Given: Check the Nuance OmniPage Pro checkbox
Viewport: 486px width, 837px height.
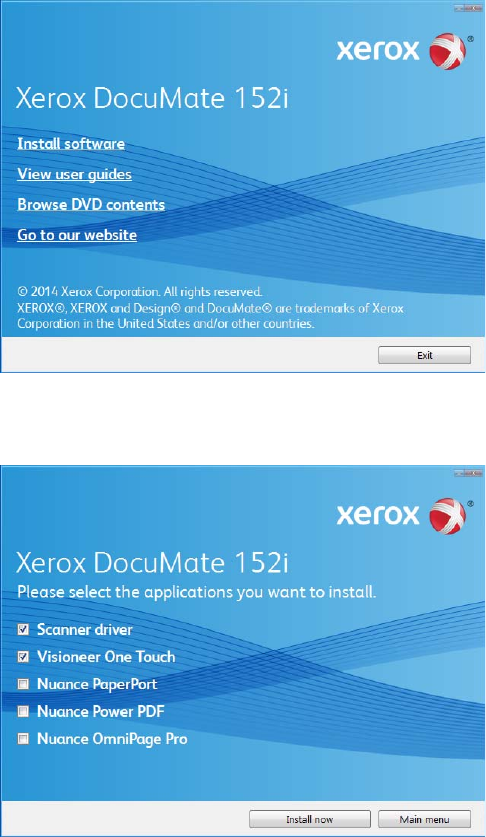Looking at the screenshot, I should (x=23, y=739).
